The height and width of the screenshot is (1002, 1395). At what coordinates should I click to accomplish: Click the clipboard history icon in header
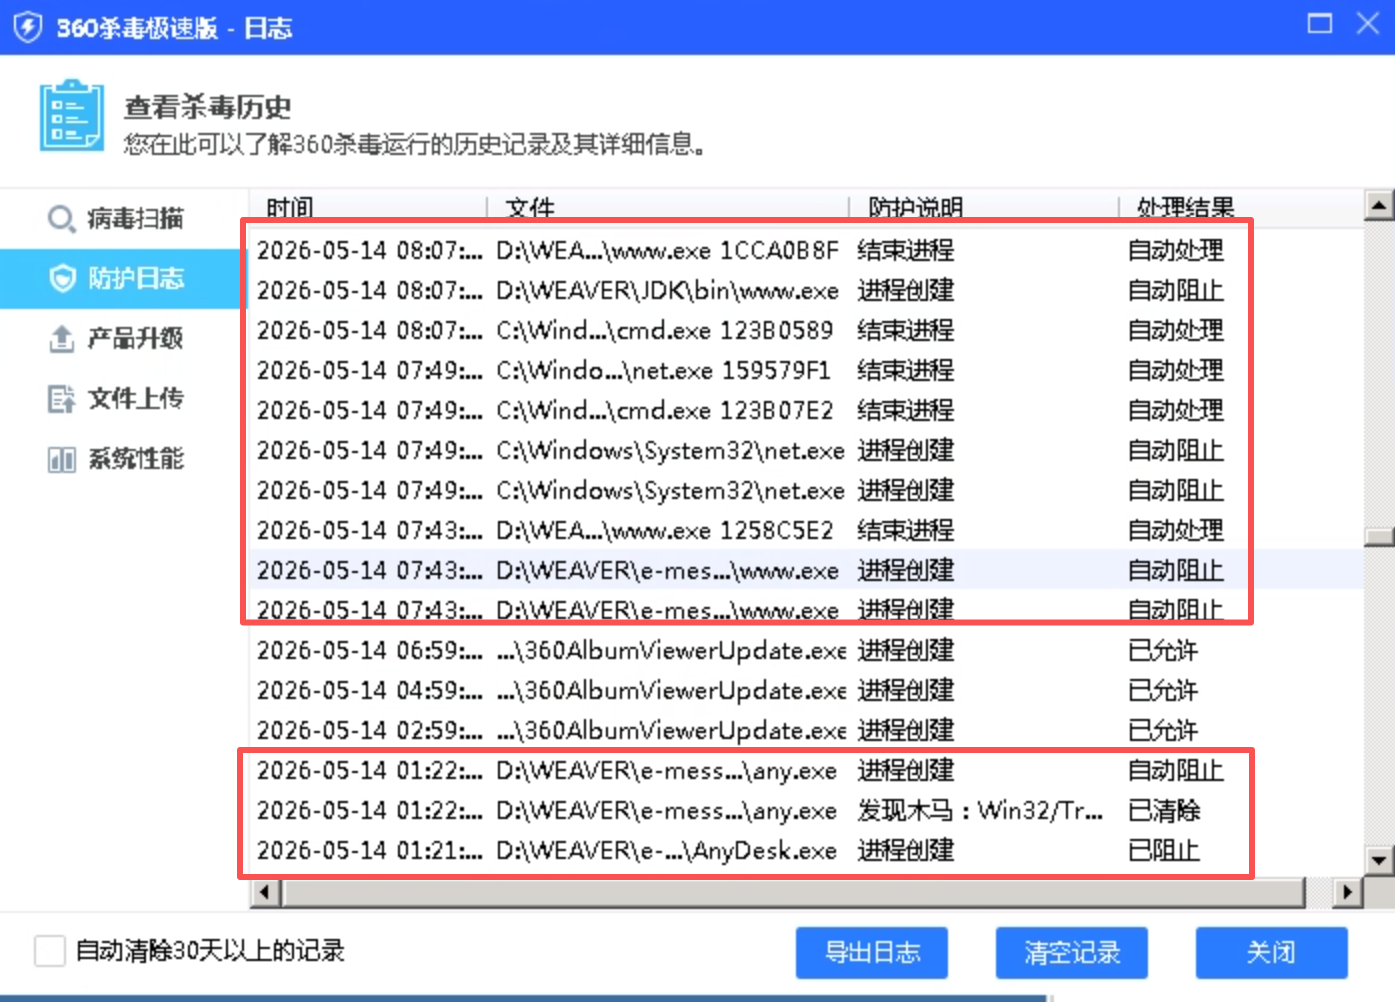(x=71, y=116)
